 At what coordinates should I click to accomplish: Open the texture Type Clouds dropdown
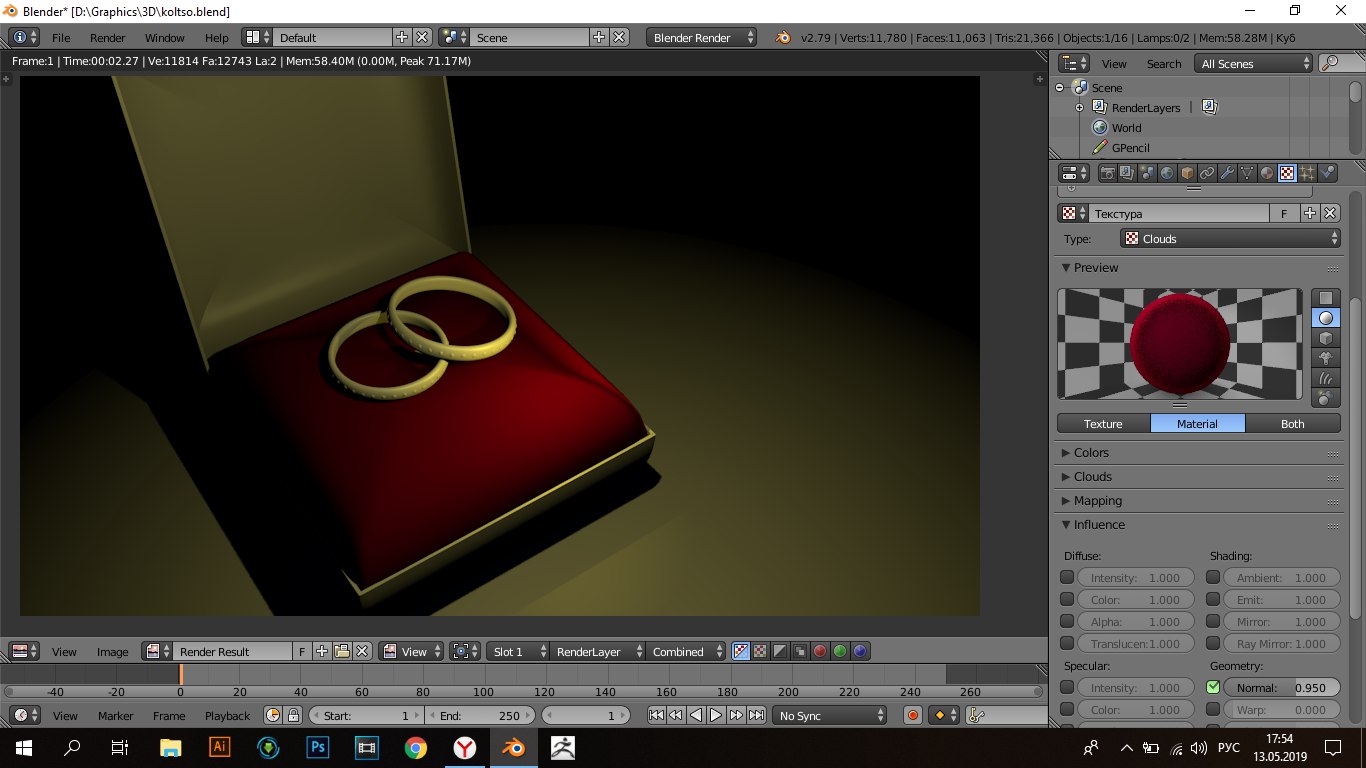point(1230,238)
